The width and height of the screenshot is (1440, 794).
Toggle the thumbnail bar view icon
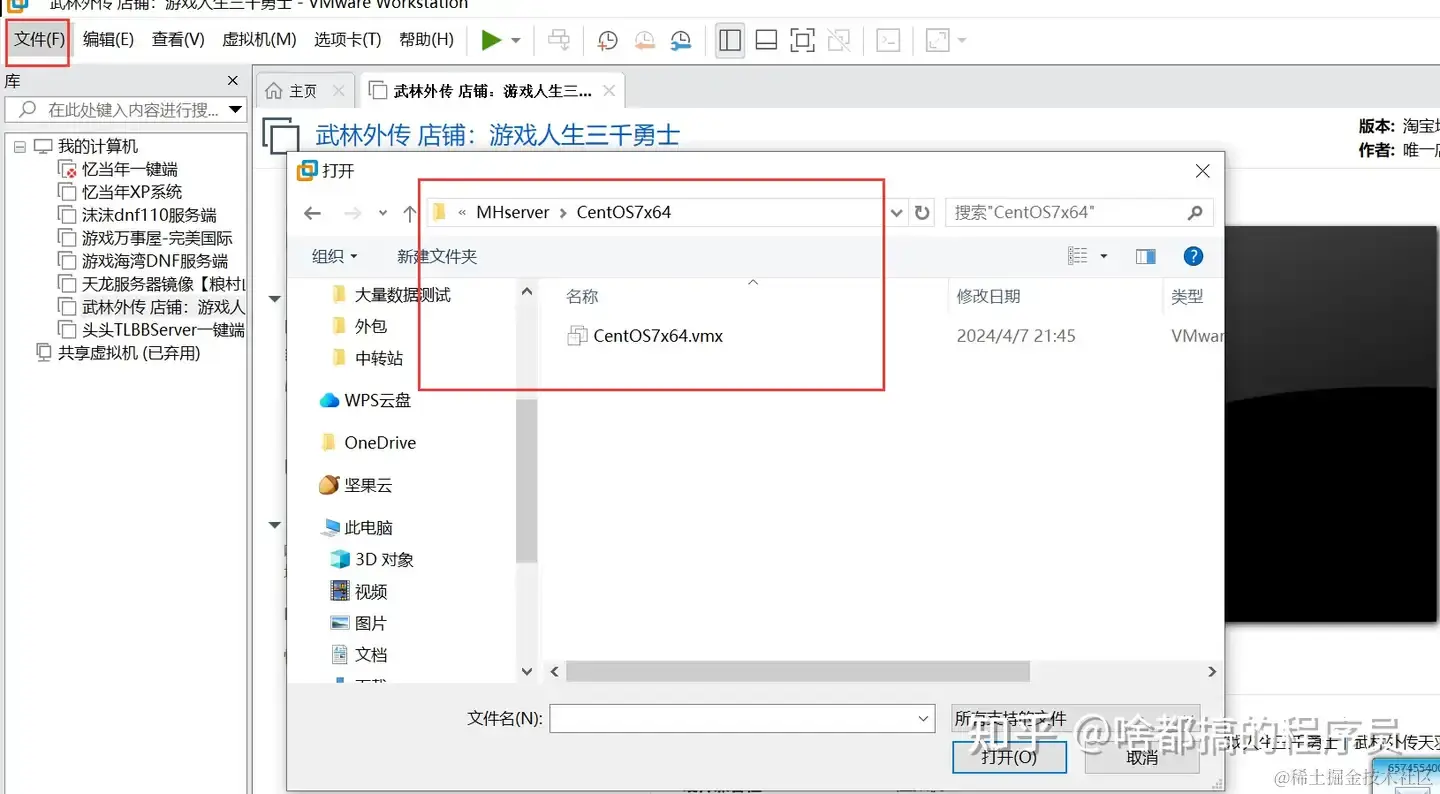coord(766,40)
